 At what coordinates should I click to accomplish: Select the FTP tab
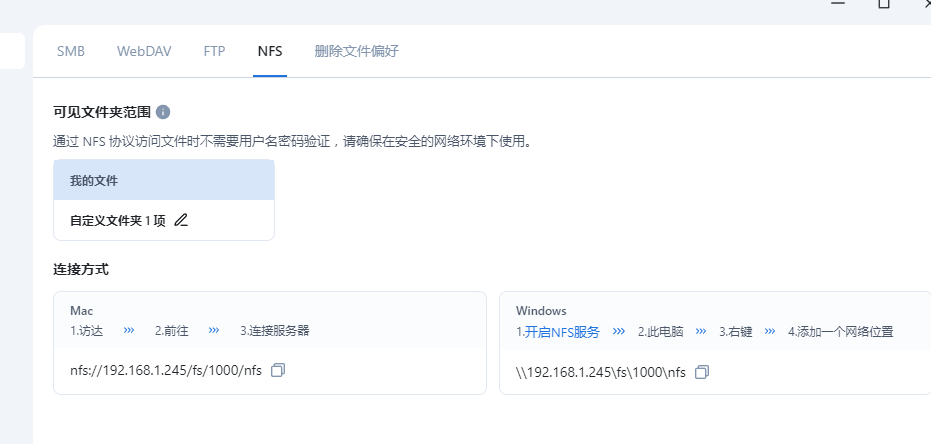coord(214,51)
